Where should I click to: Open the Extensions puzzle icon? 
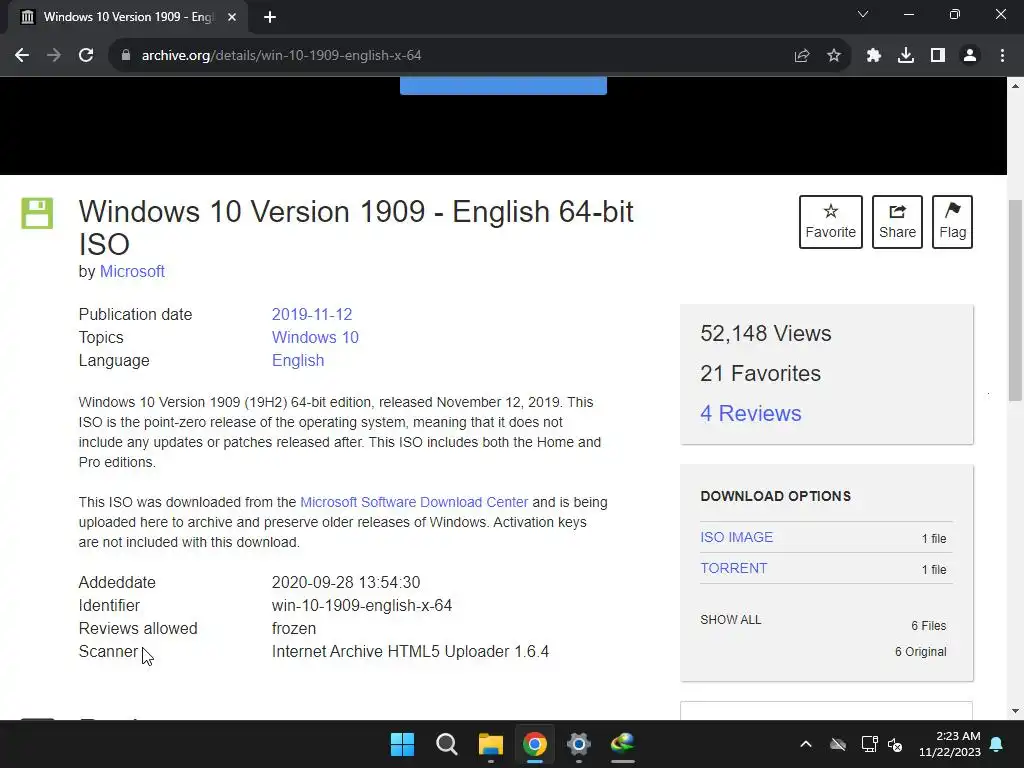874,56
